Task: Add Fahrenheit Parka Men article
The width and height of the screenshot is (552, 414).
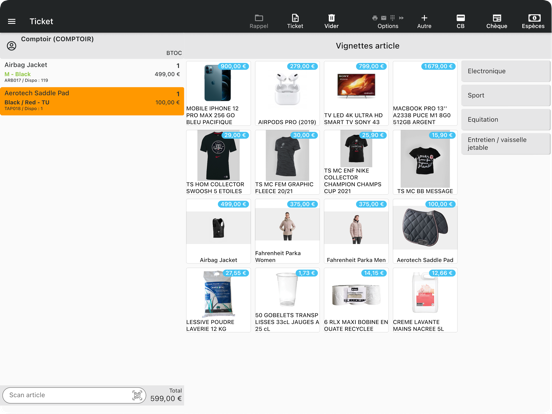Action: coord(356,231)
